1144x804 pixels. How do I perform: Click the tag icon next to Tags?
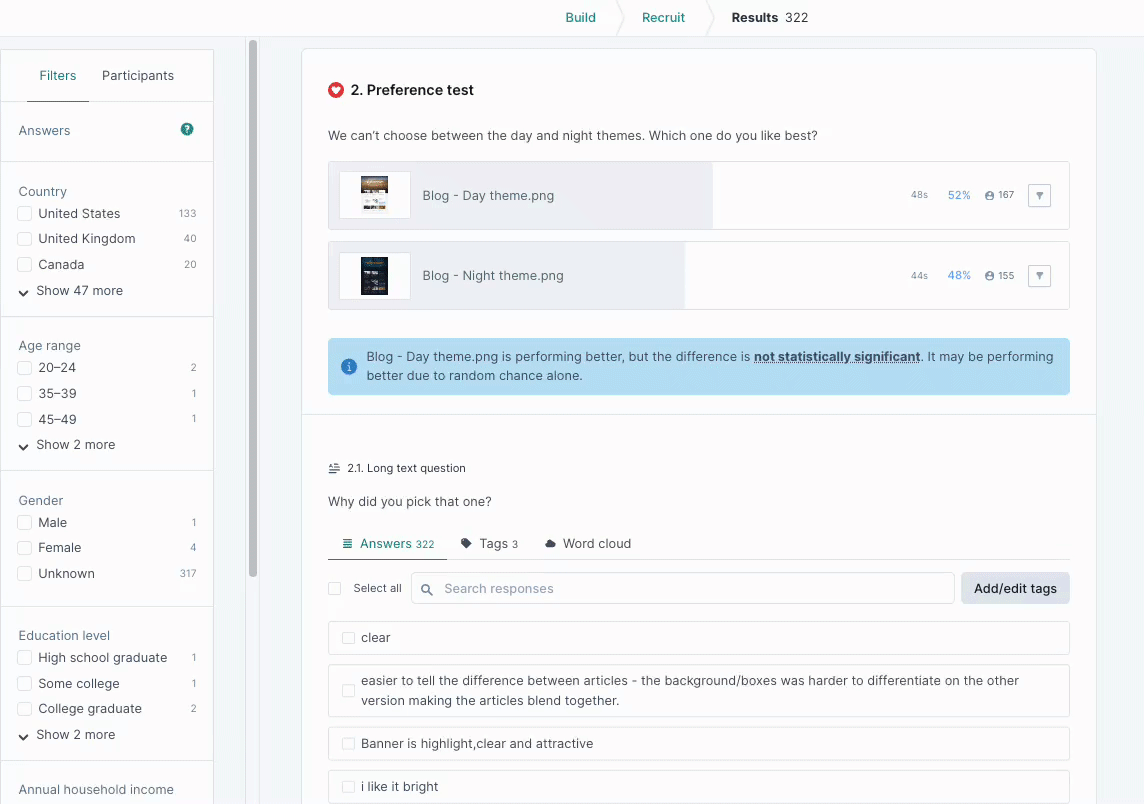click(x=464, y=543)
